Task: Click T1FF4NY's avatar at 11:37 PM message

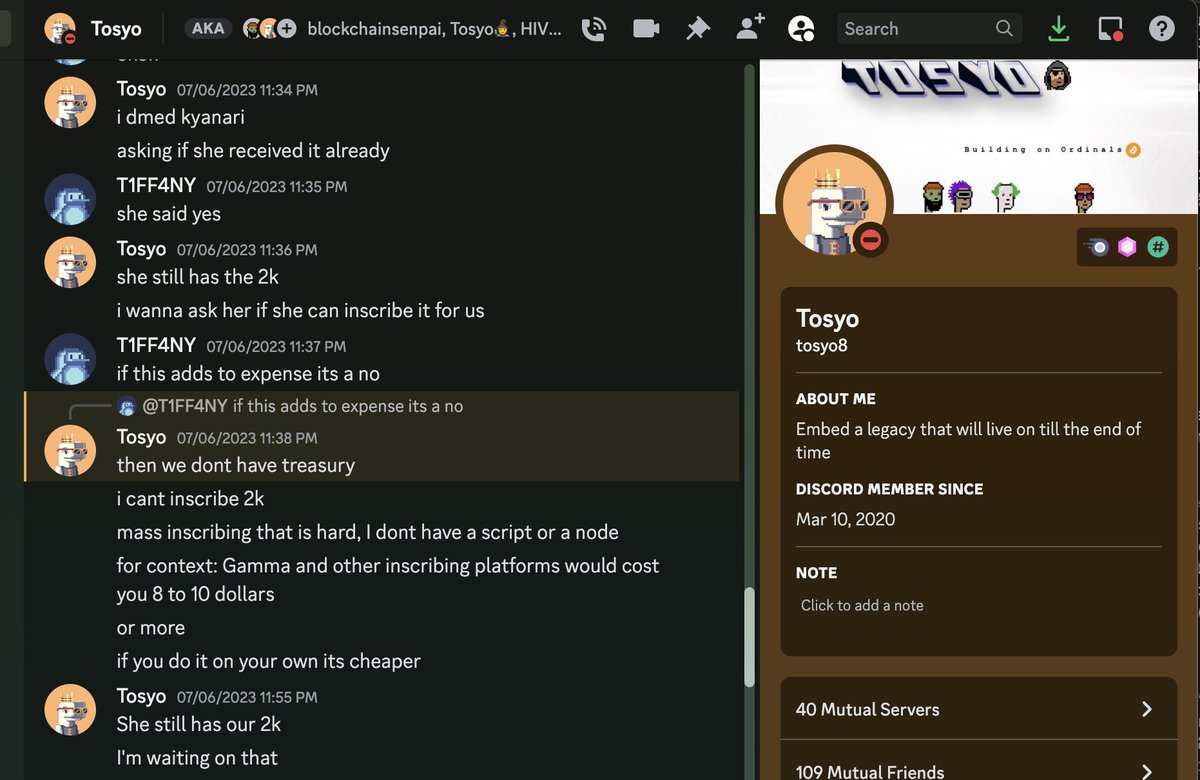Action: (70, 358)
